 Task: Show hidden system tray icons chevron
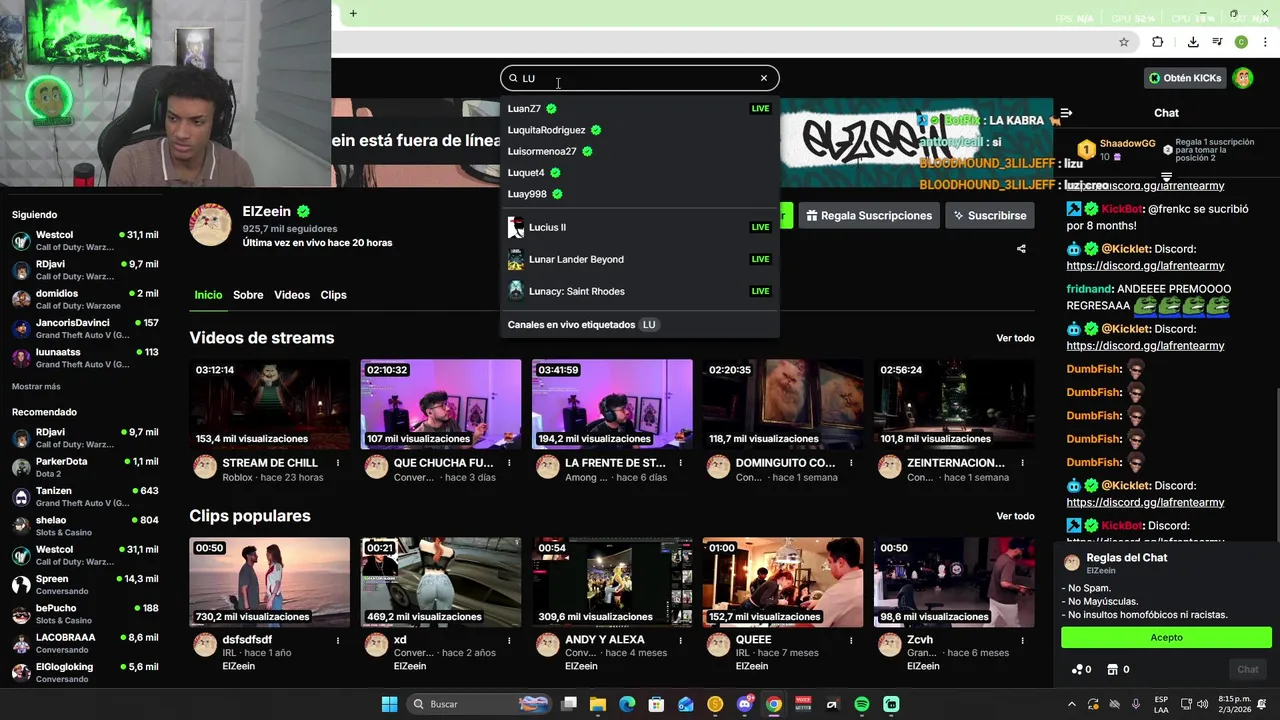coord(1071,704)
